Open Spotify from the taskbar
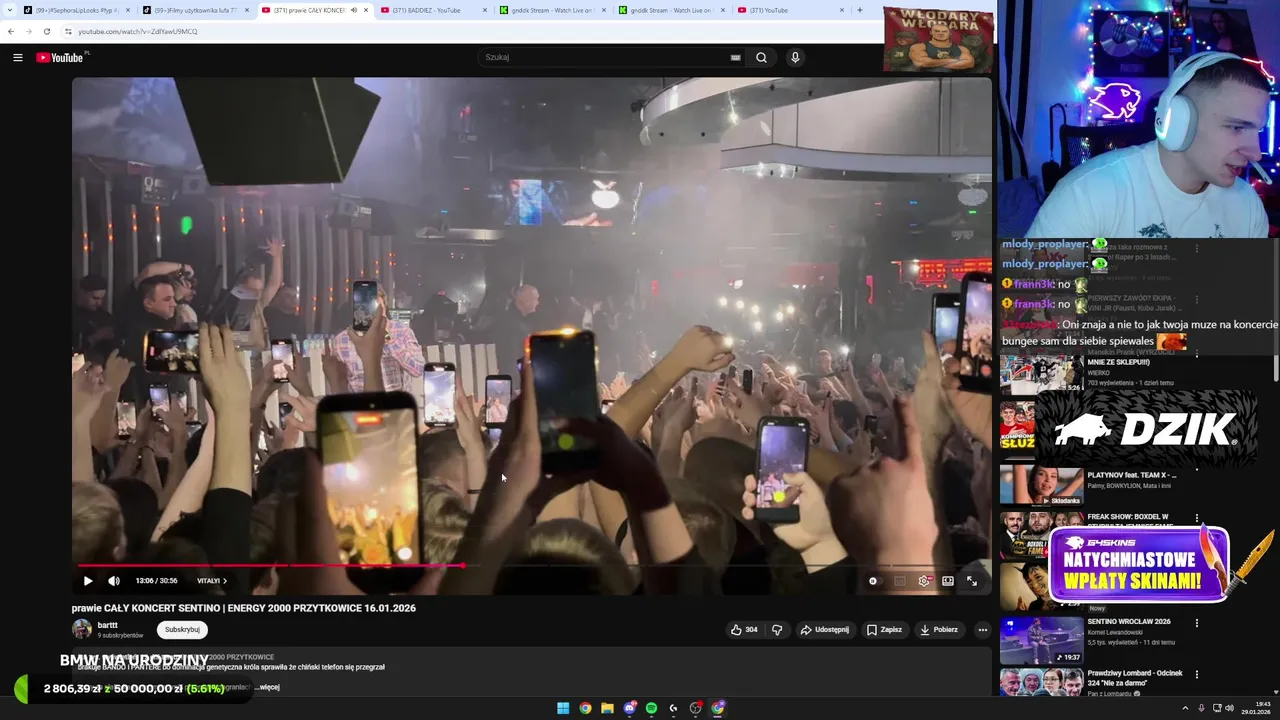Viewport: 1280px width, 720px height. [x=651, y=708]
